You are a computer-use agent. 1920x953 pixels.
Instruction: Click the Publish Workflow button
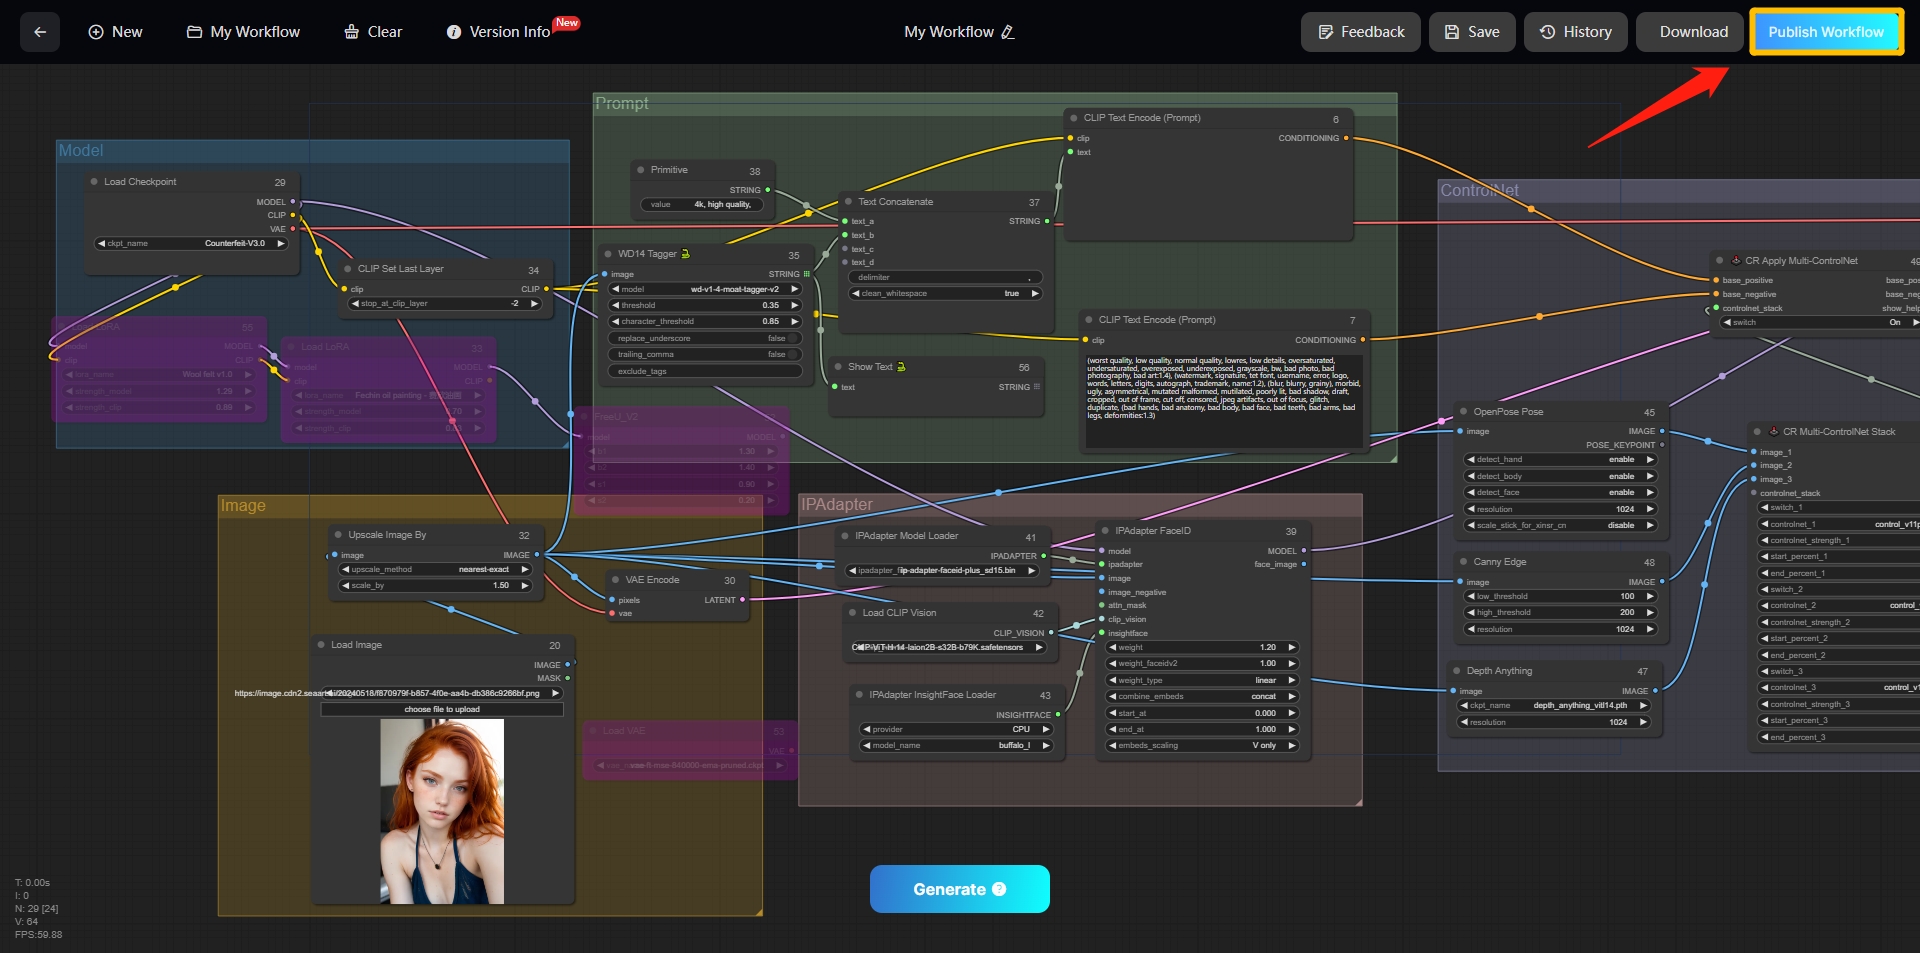tap(1825, 32)
